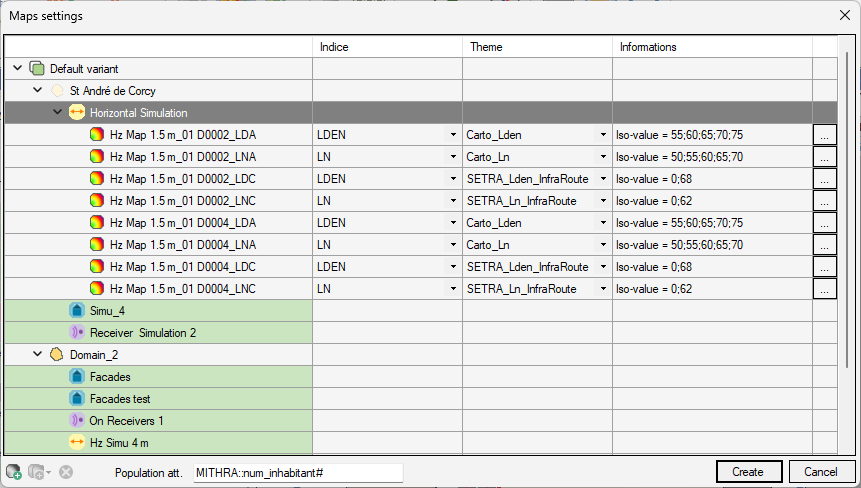
Task: Click the St André de Corcy domain icon
Action: coord(57,91)
